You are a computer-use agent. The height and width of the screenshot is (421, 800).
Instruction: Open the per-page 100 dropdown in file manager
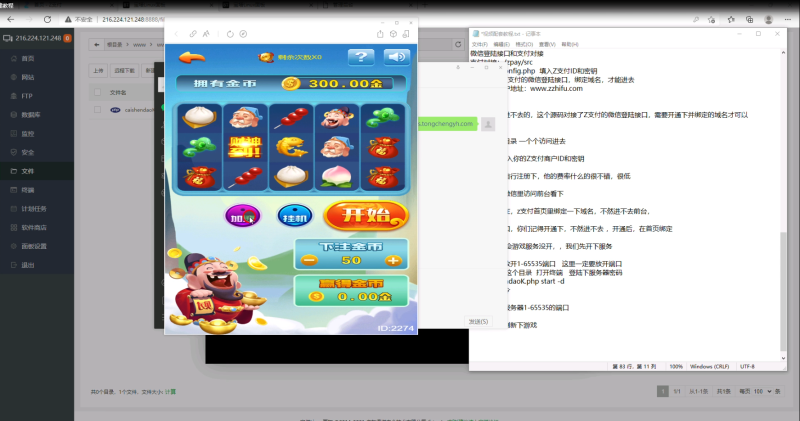(763, 391)
